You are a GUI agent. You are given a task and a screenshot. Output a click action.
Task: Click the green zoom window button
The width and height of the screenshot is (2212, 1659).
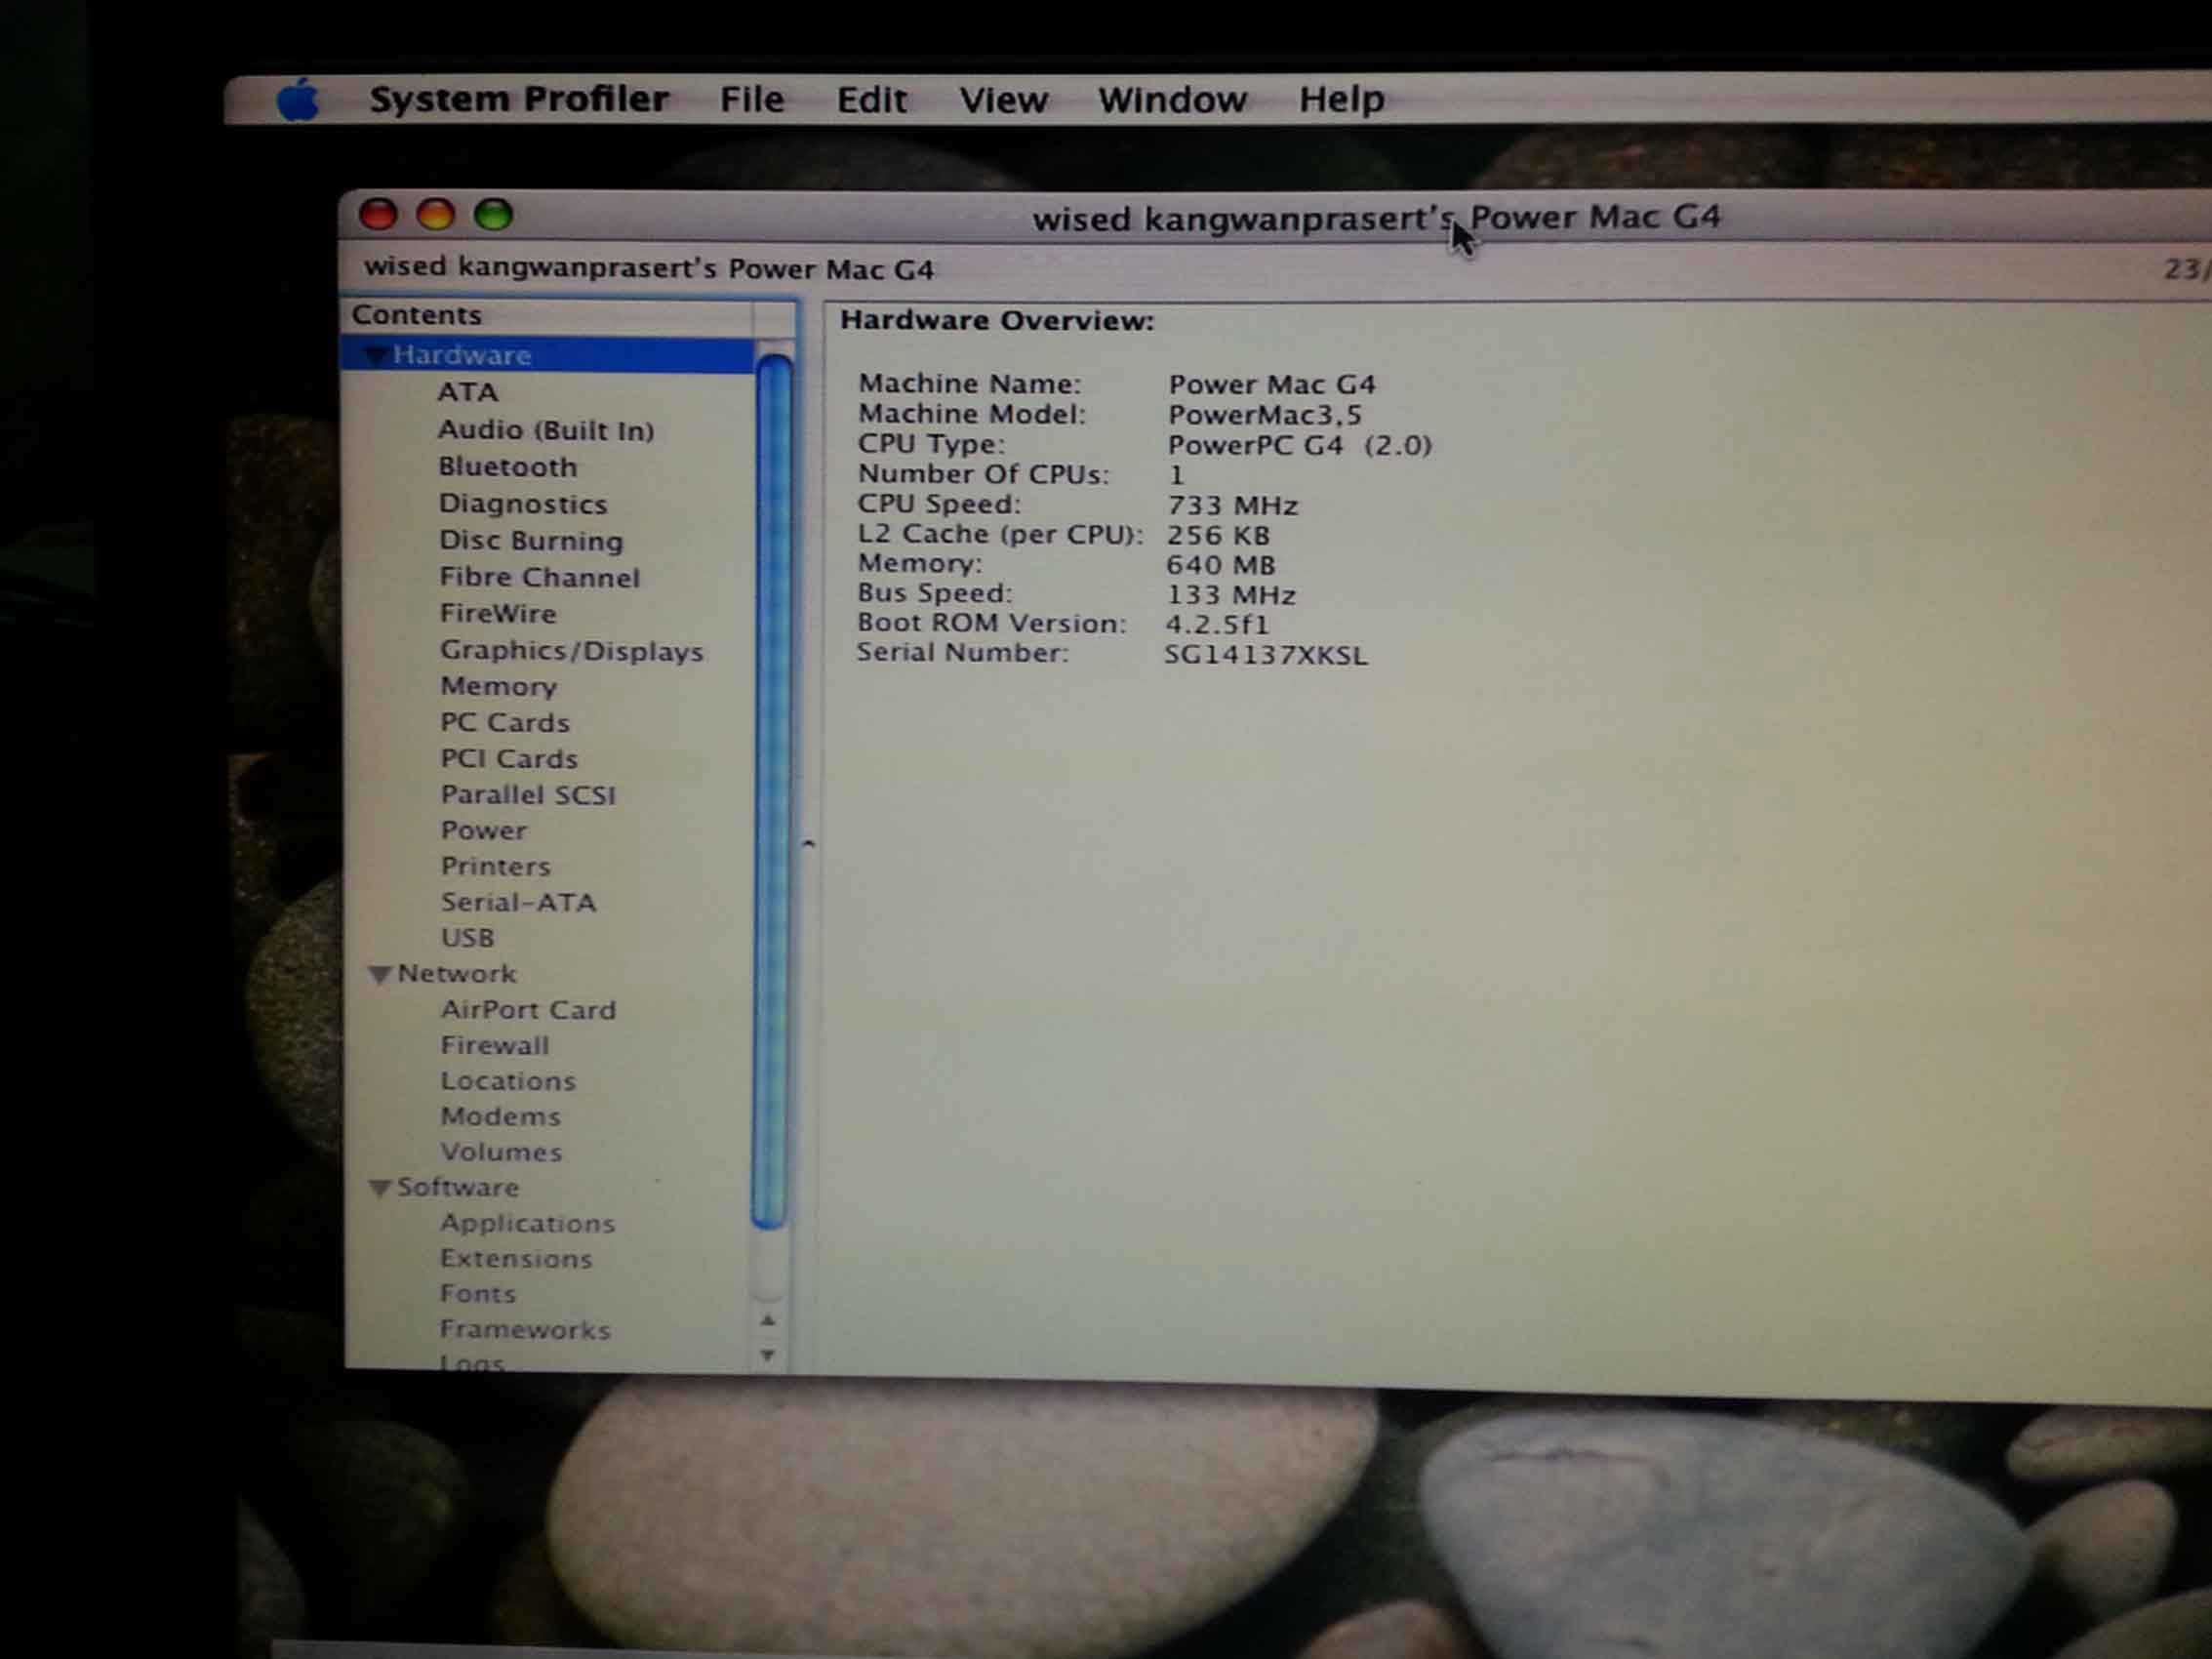493,214
